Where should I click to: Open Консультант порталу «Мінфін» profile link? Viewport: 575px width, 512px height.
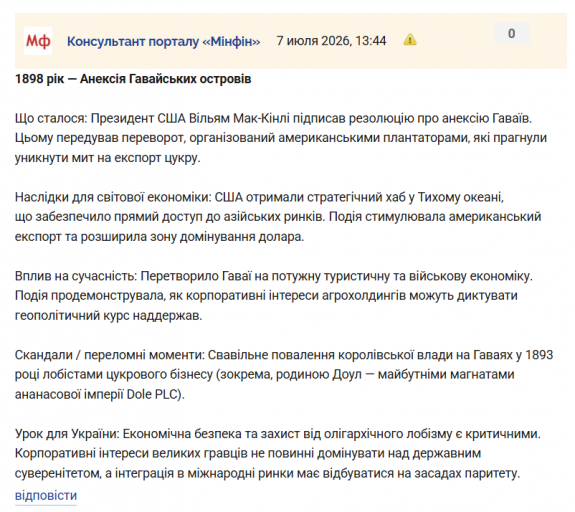164,41
